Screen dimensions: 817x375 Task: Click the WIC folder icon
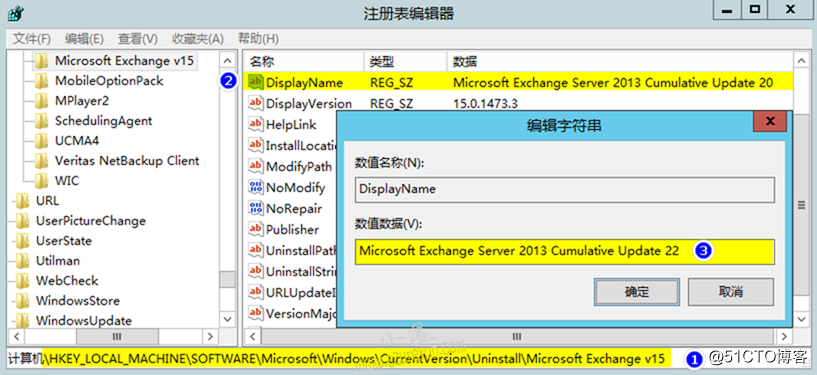42,181
